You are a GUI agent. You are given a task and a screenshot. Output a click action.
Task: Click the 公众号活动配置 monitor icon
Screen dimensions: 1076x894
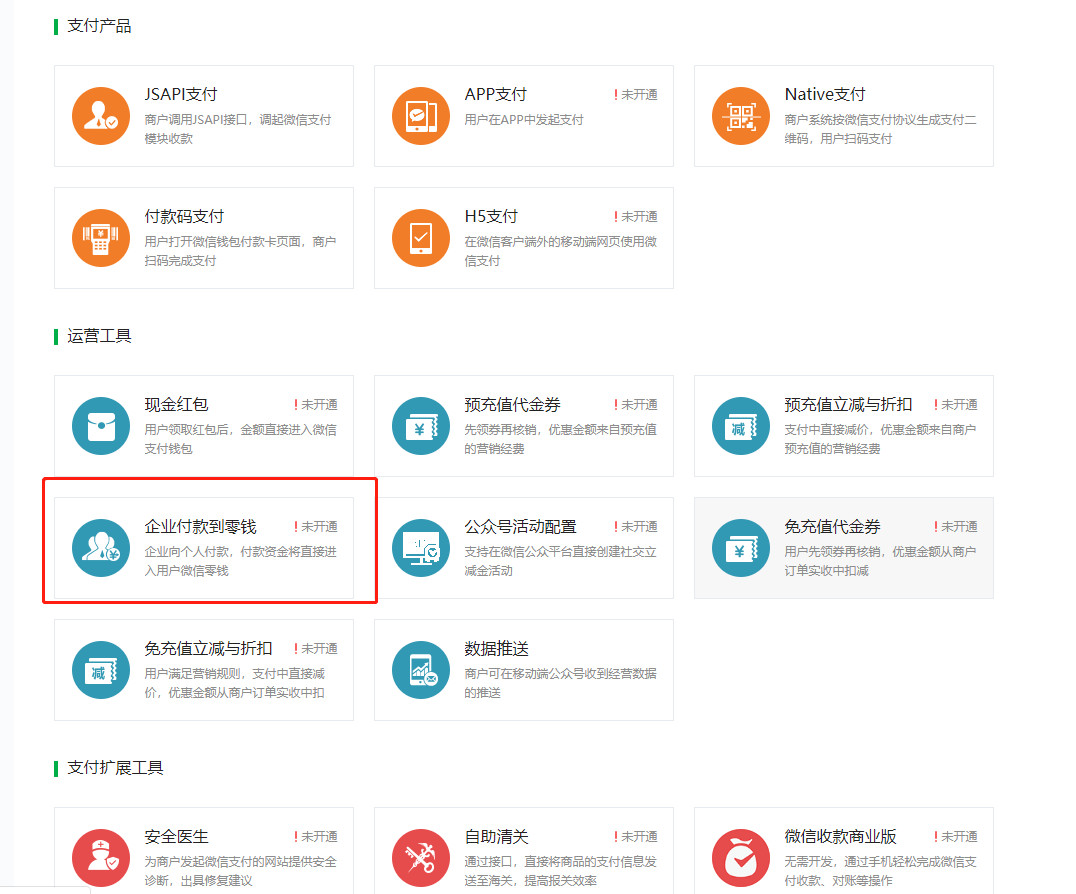421,548
